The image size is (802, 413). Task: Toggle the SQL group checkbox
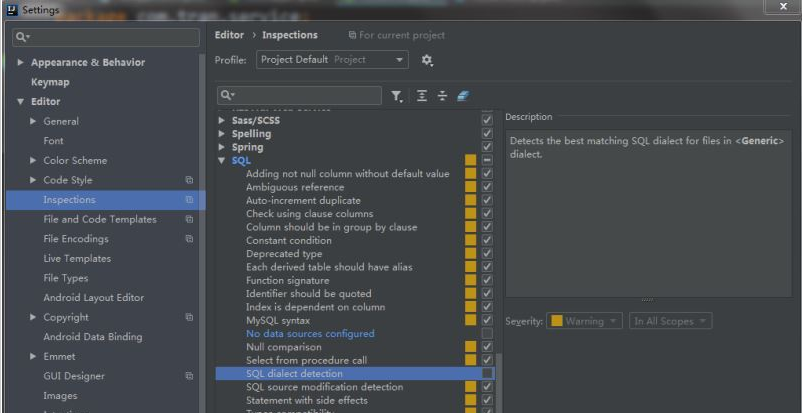487,160
